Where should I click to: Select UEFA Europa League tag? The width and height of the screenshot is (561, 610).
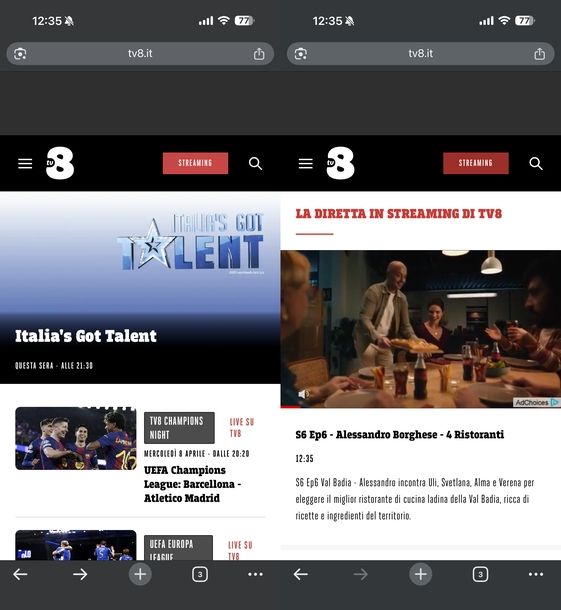coord(178,548)
